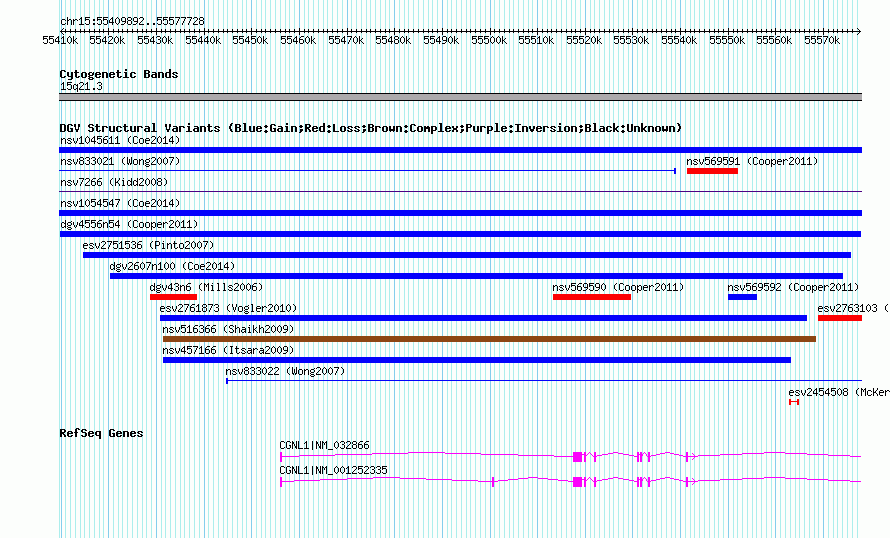Viewport: 890px width, 538px height.
Task: Click the brown nsv516366 complex variant bar
Action: point(489,339)
